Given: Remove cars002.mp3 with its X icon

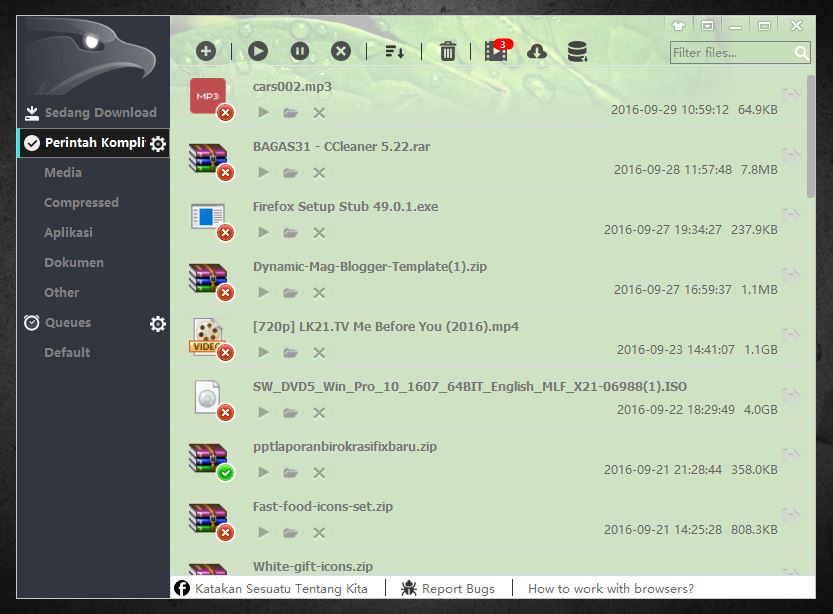Looking at the screenshot, I should 319,113.
